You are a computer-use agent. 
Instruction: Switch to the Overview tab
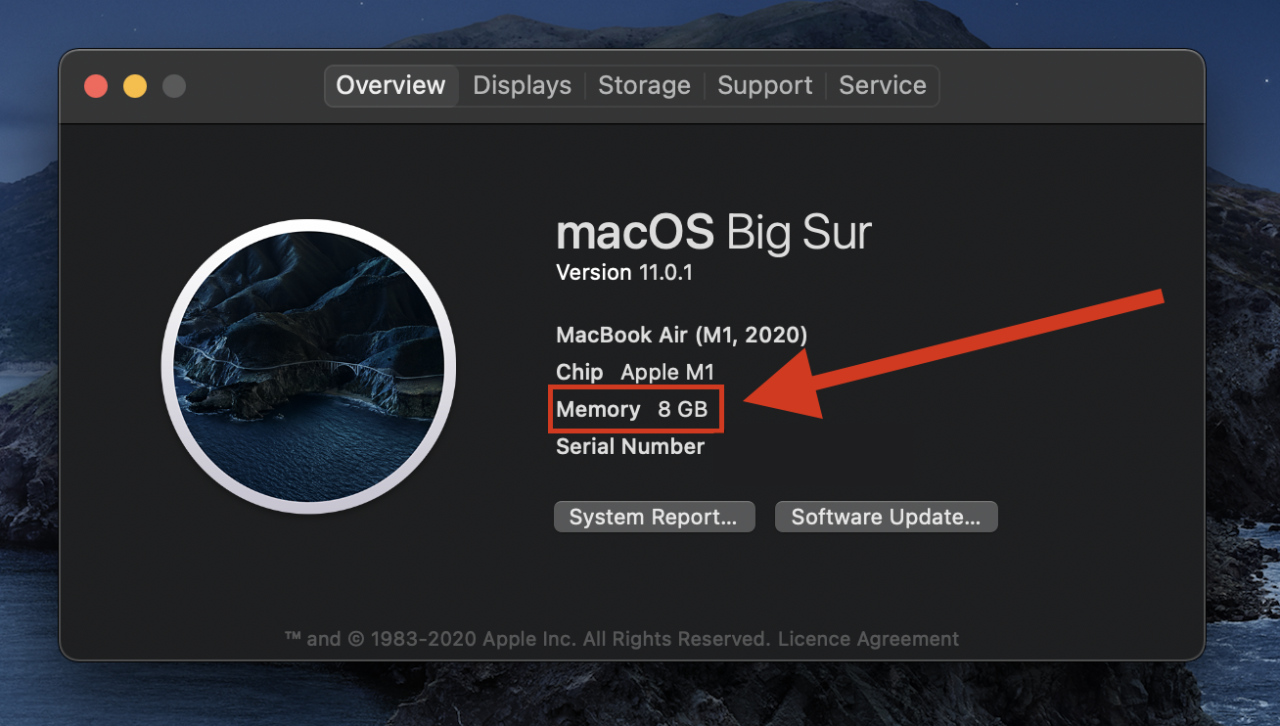tap(391, 86)
